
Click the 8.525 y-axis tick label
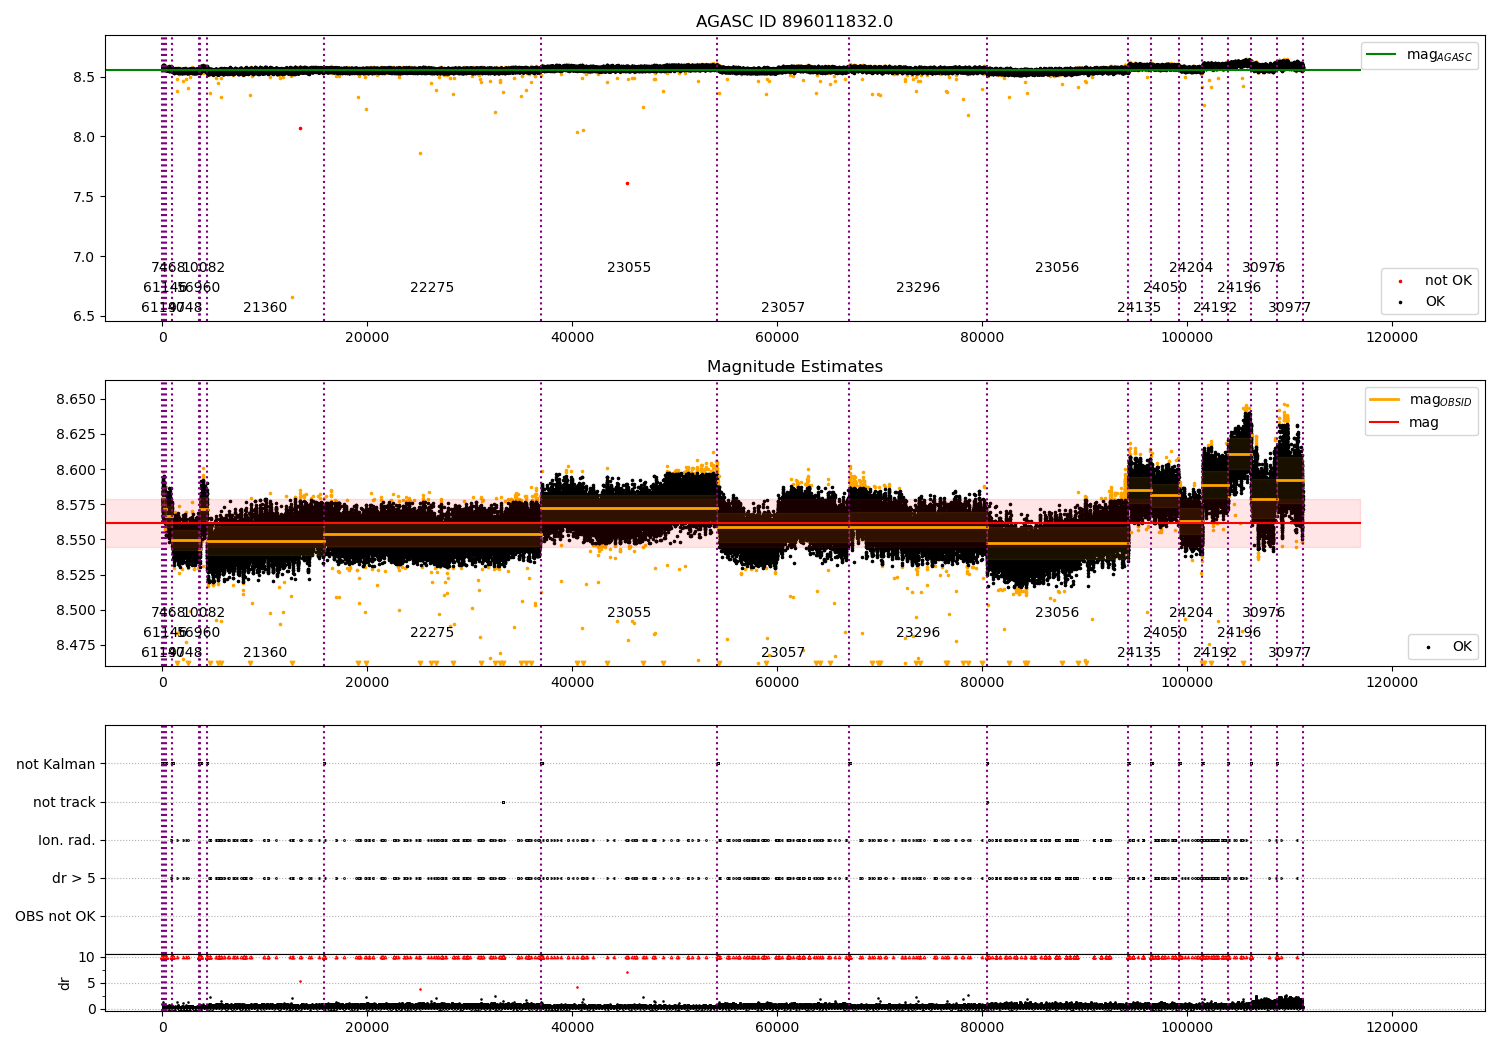76,575
